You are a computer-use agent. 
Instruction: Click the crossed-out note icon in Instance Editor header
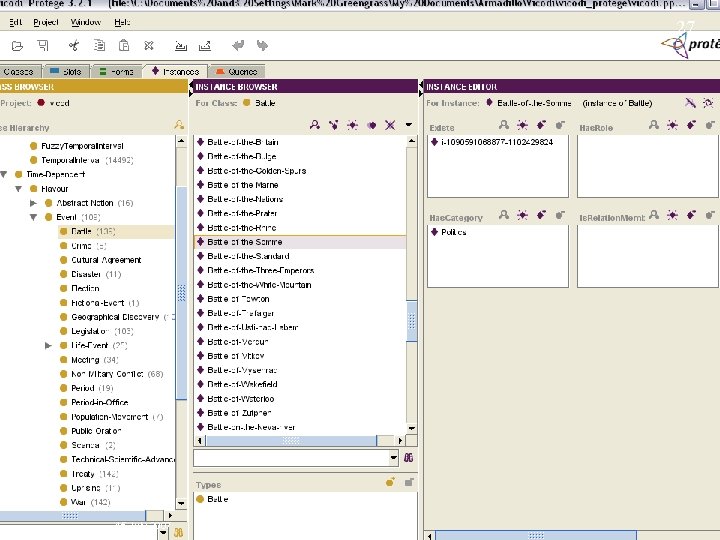point(690,103)
